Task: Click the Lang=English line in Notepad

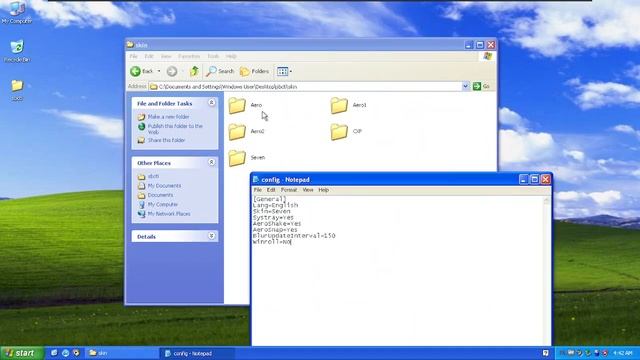Action: [275, 205]
